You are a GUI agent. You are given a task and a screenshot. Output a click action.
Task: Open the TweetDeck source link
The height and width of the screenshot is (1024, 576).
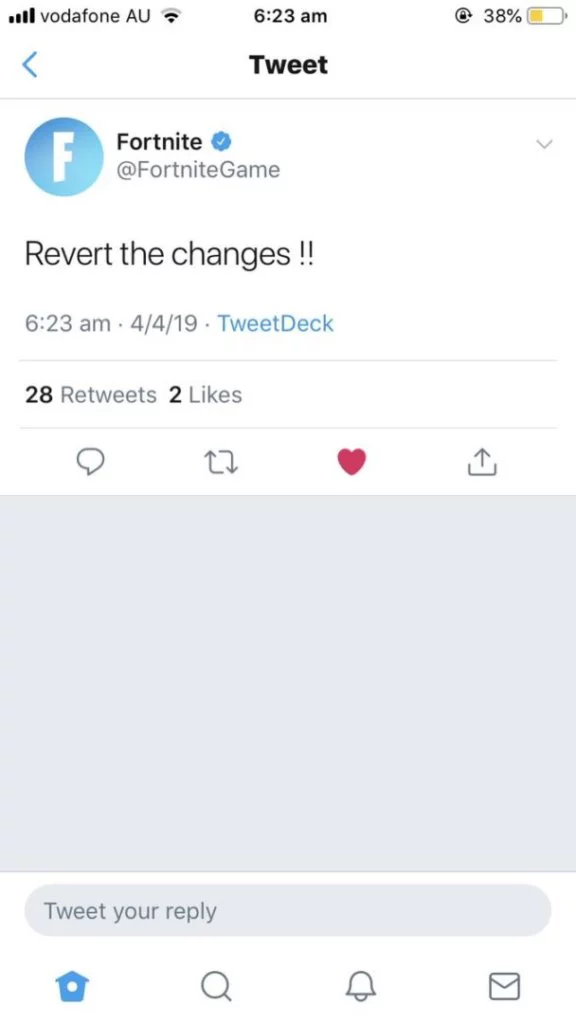tap(275, 323)
